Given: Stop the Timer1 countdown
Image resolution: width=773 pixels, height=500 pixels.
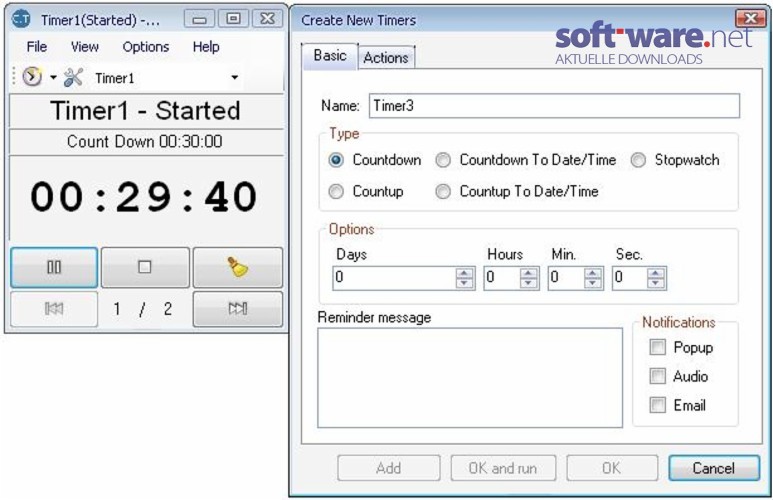Looking at the screenshot, I should tap(145, 267).
